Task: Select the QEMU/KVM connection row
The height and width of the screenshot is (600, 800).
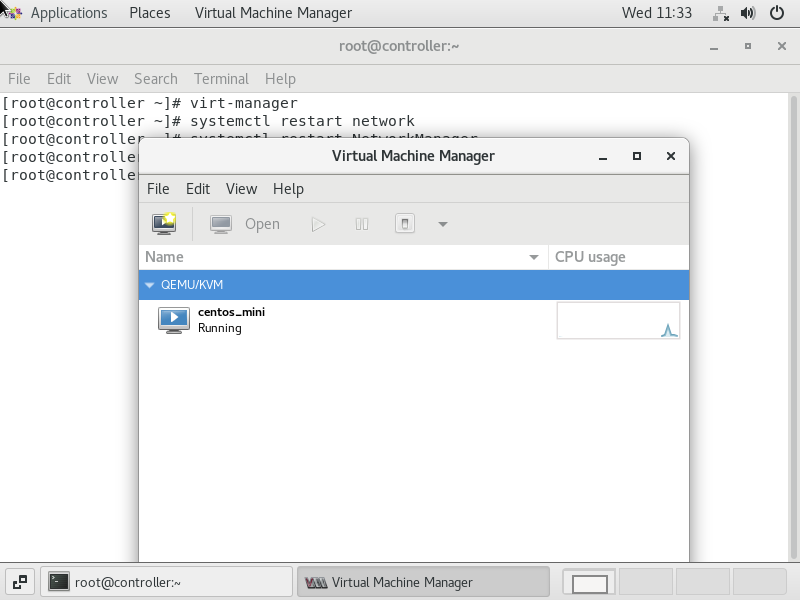Action: [414, 285]
